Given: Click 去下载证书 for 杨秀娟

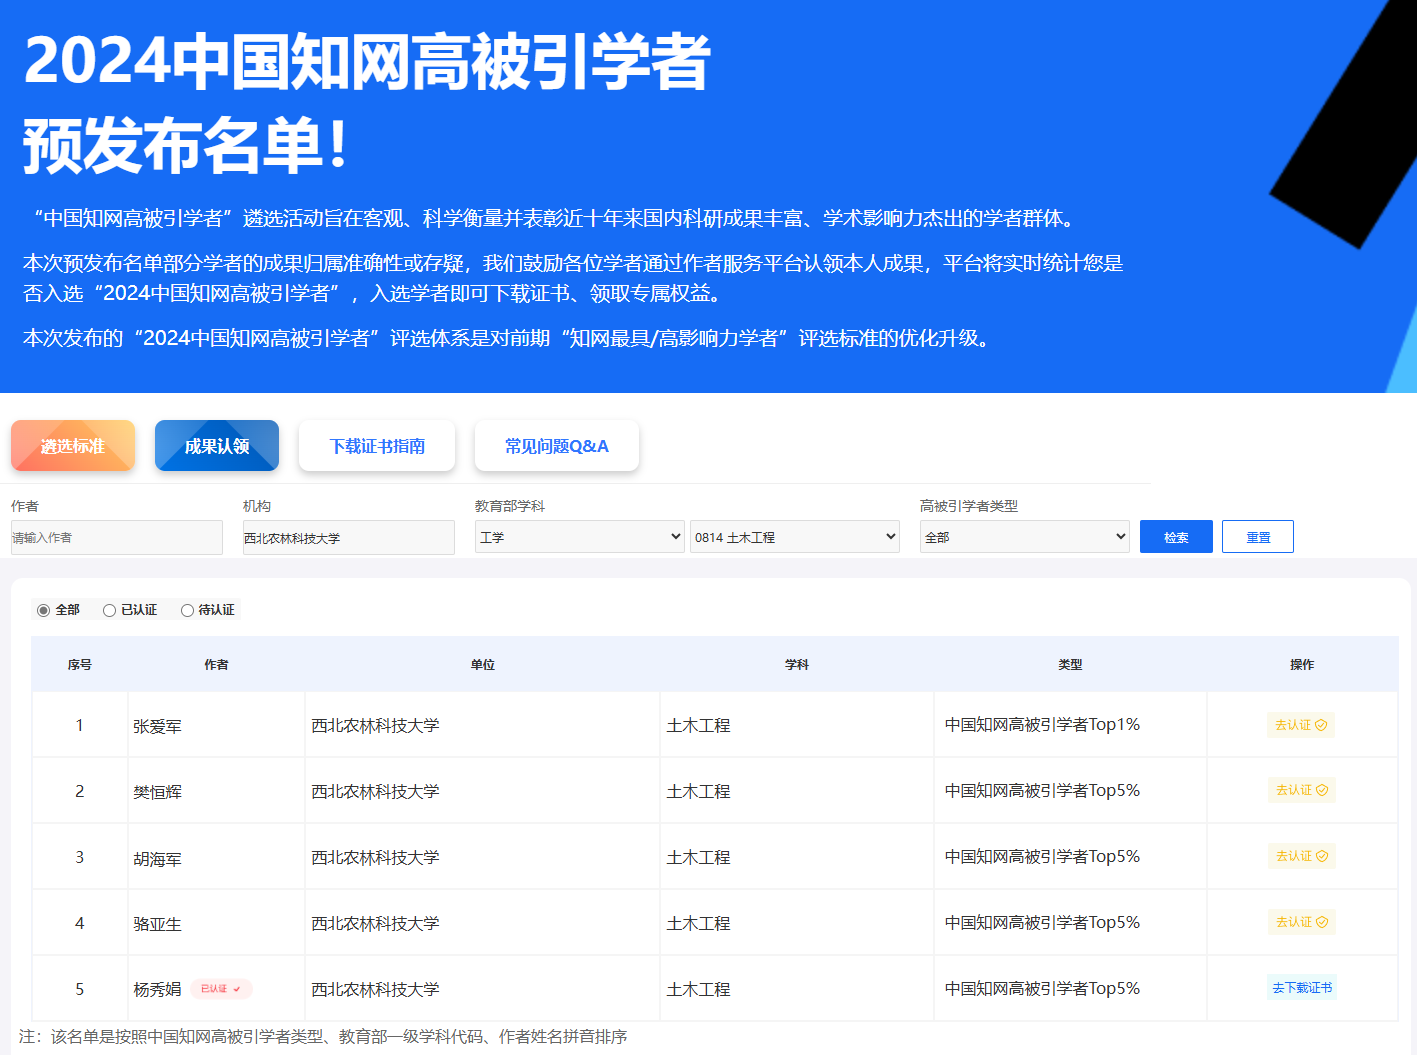Looking at the screenshot, I should pyautogui.click(x=1301, y=988).
